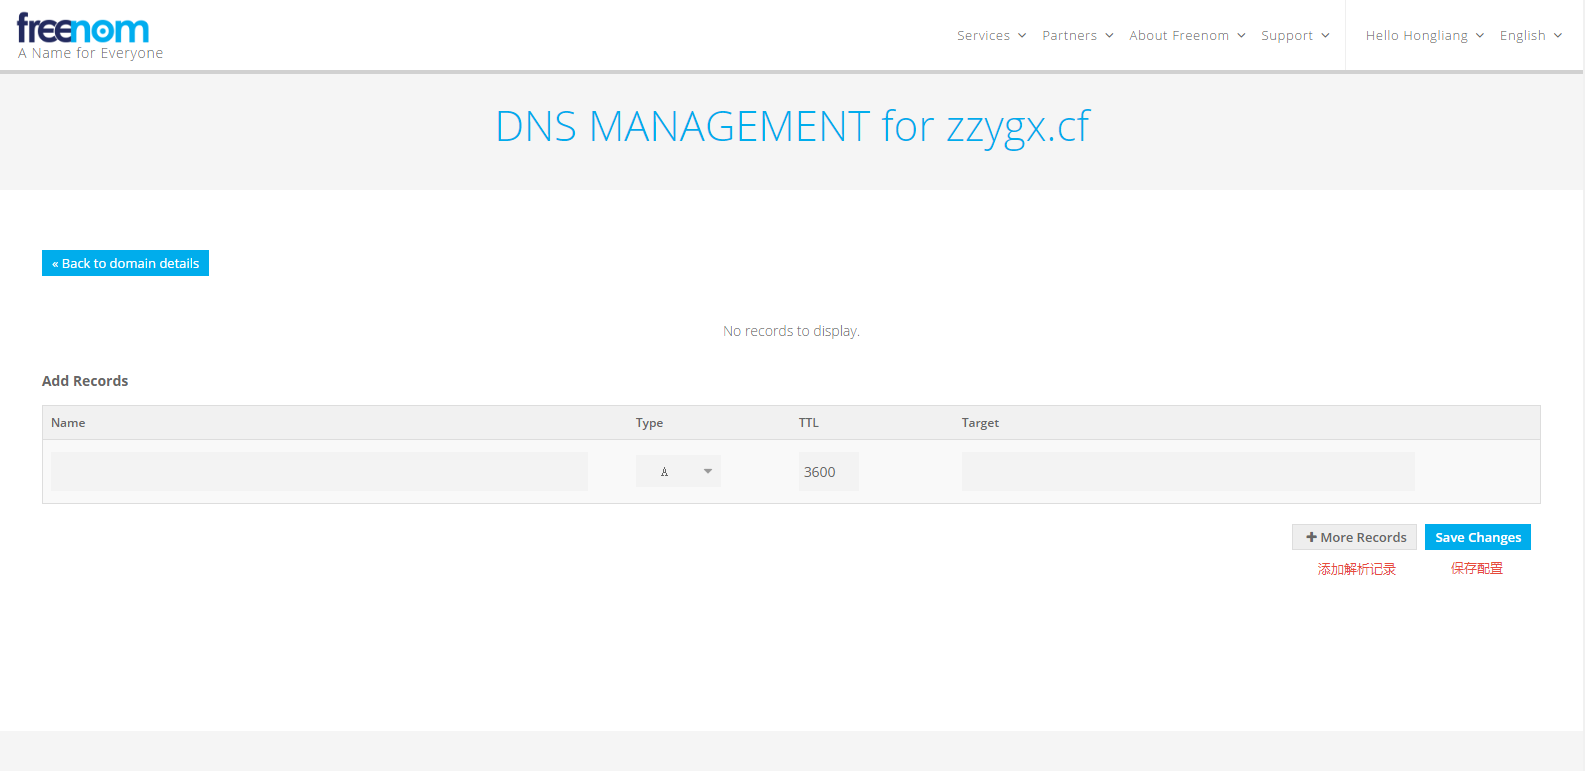Open the Support menu
The image size is (1585, 771).
(x=1295, y=35)
